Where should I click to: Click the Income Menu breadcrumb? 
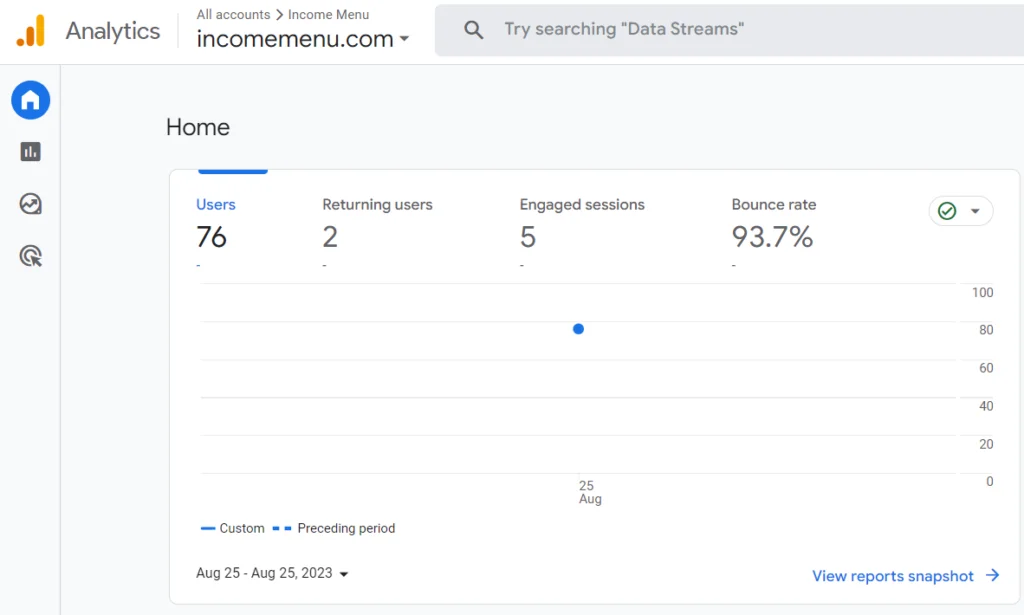click(328, 14)
